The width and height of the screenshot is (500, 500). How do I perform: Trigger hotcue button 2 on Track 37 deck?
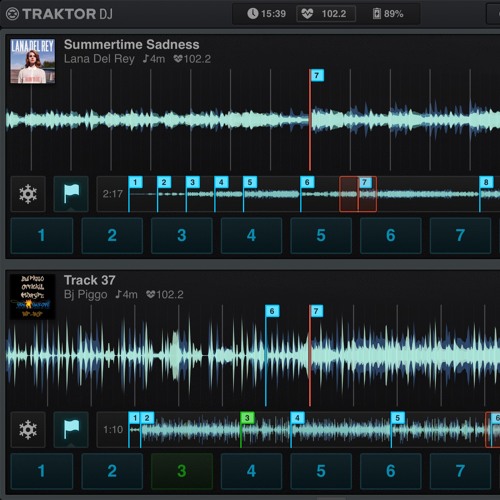112,471
